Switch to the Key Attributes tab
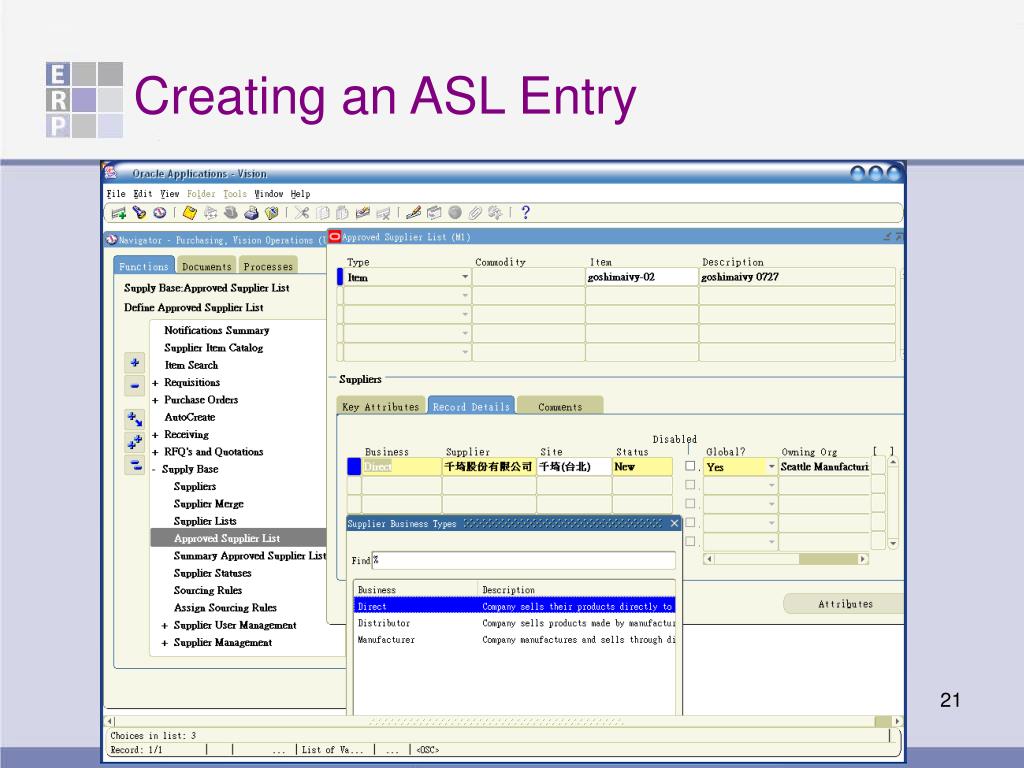1024x768 pixels. pos(381,406)
